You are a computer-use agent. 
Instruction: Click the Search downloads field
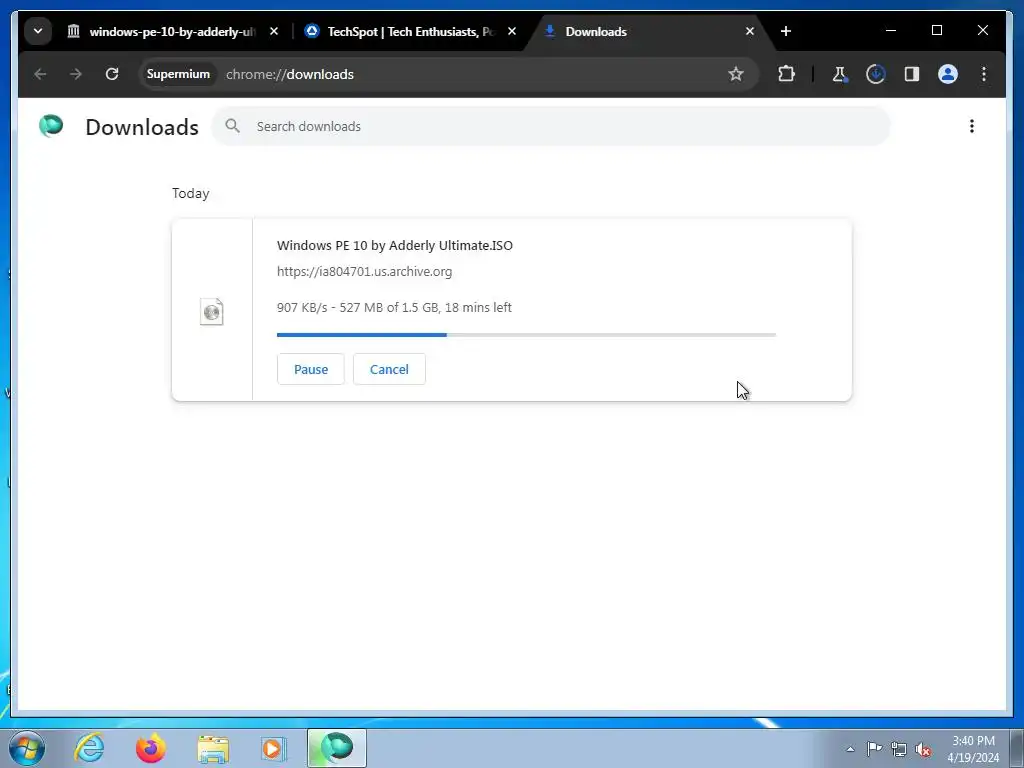click(551, 126)
